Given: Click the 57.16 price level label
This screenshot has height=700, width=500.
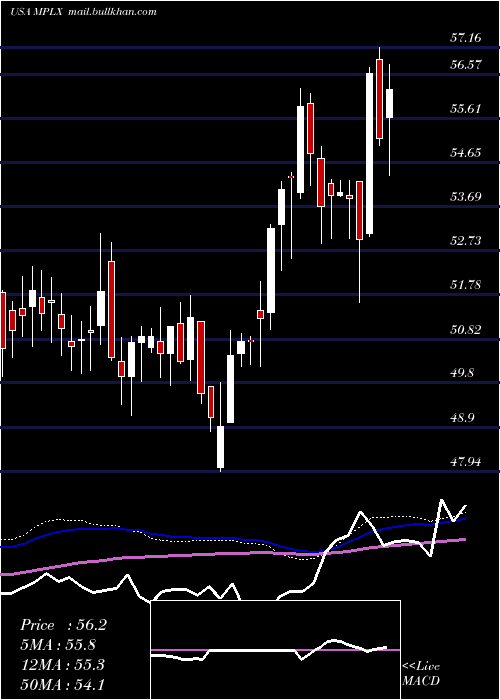Looking at the screenshot, I should pos(465,38).
